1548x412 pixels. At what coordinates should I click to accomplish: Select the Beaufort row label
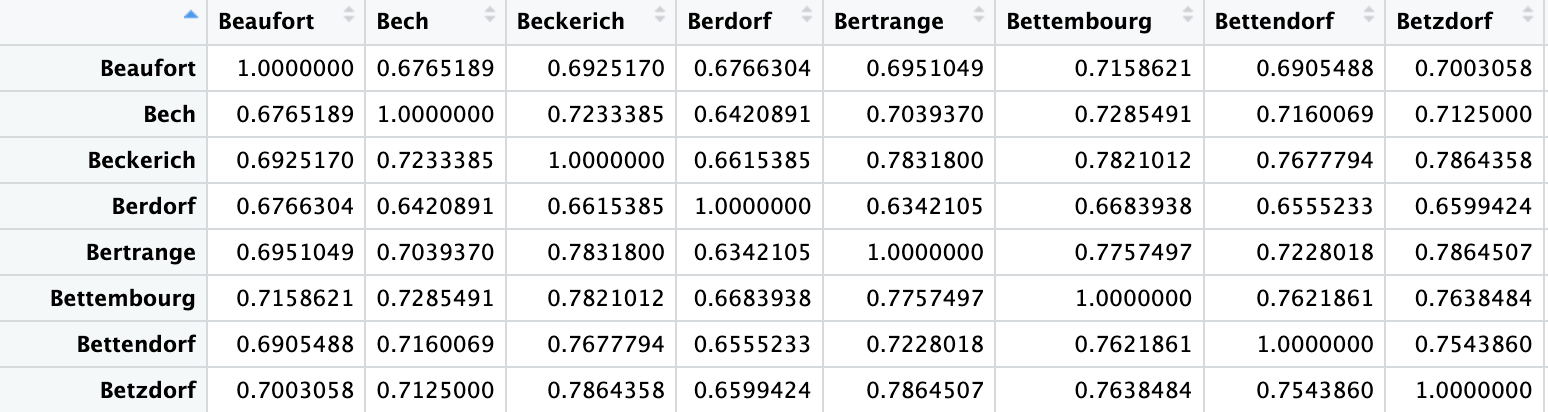click(x=148, y=68)
